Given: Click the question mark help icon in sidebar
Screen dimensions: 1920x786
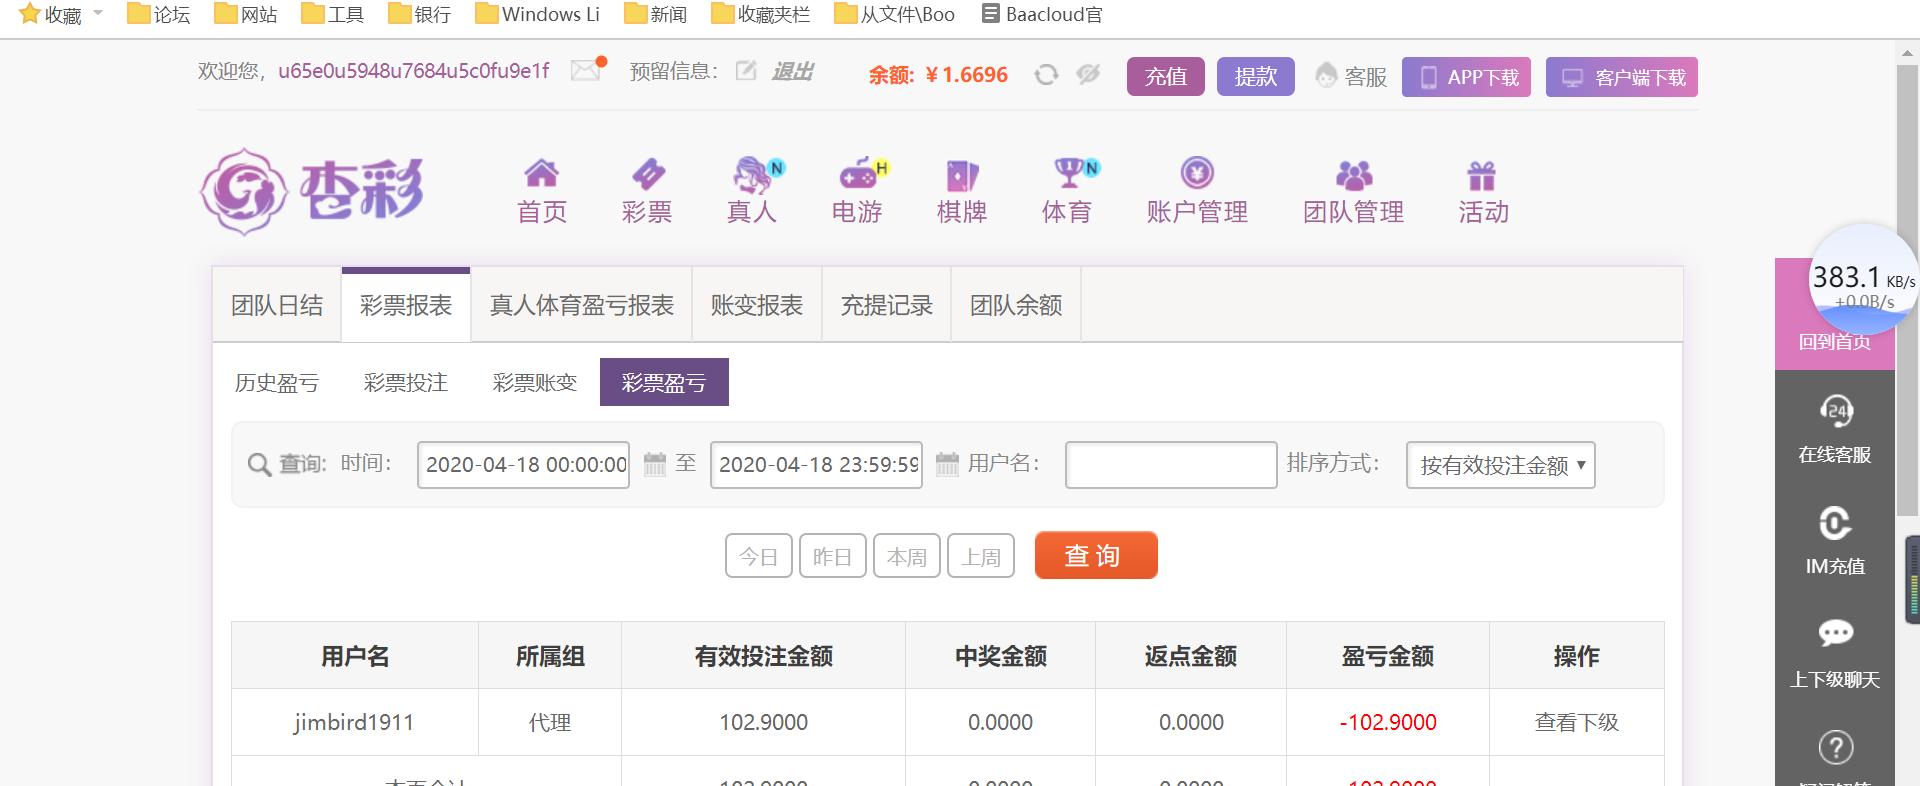Looking at the screenshot, I should pos(1835,747).
